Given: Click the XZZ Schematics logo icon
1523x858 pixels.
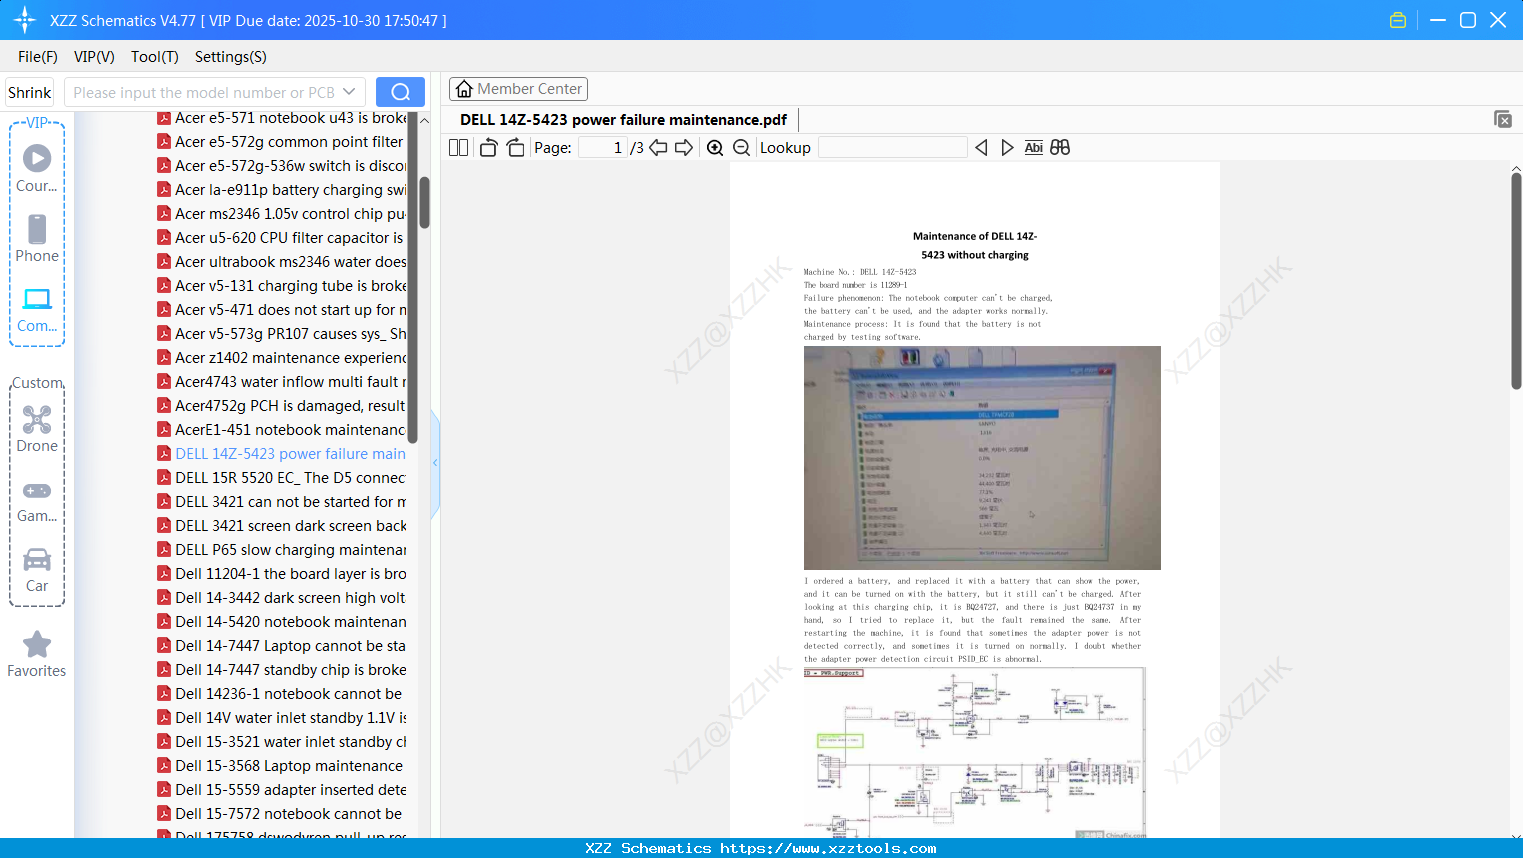Looking at the screenshot, I should (x=25, y=20).
